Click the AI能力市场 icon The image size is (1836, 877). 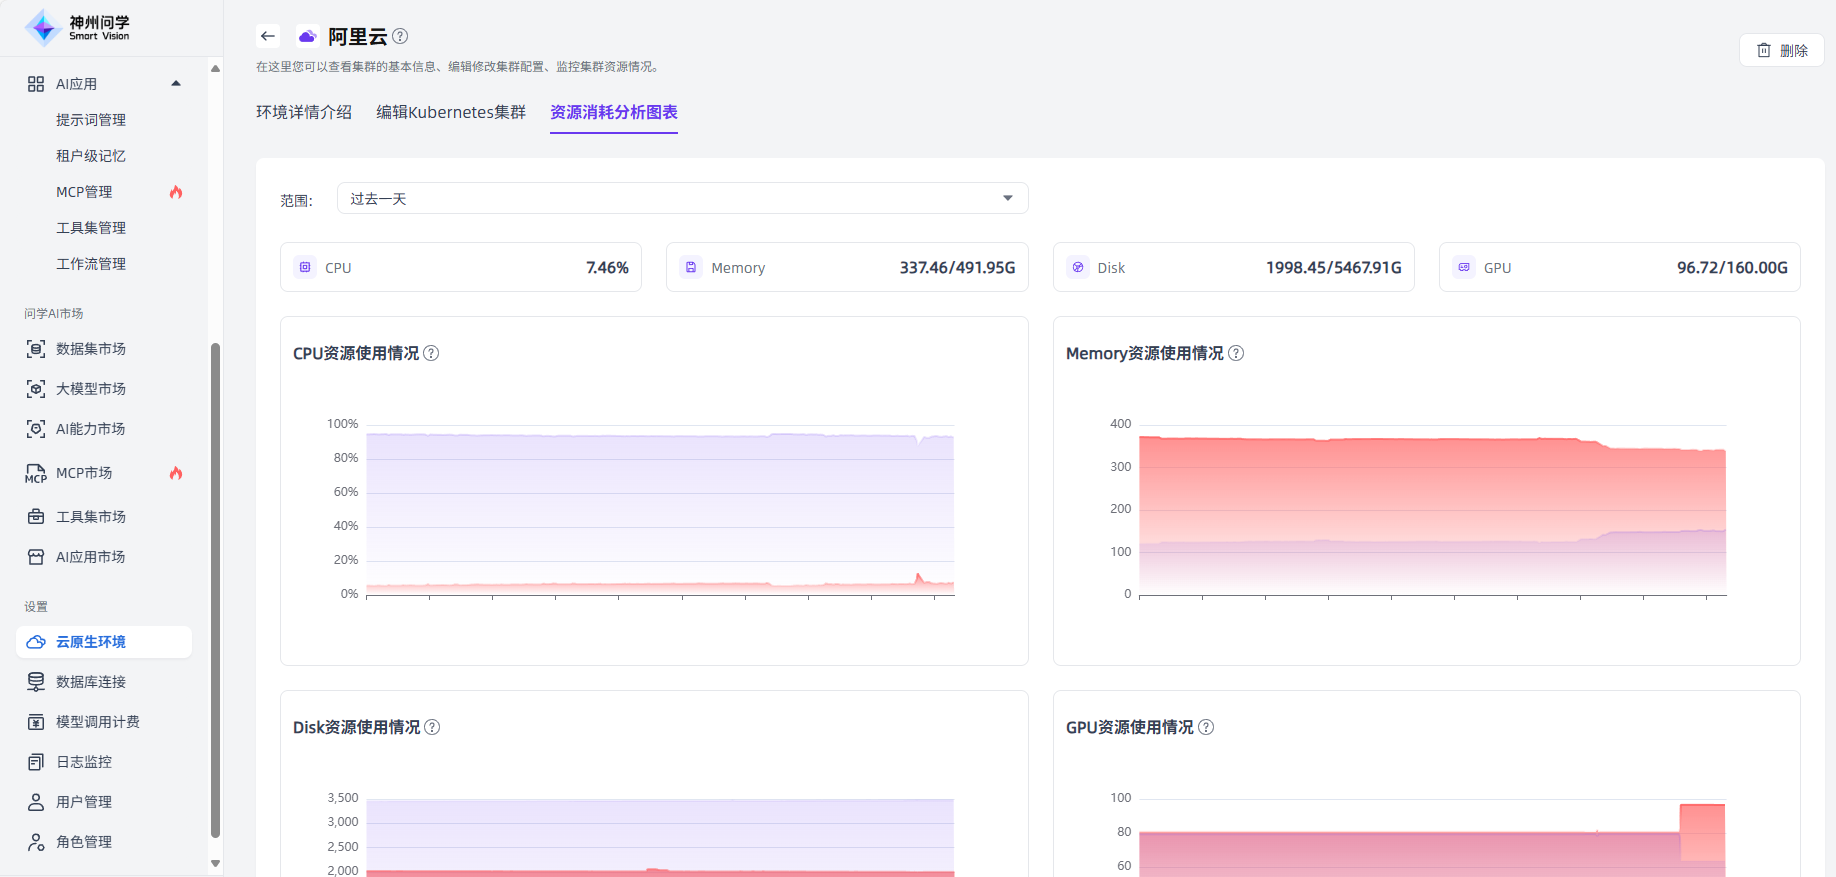[x=36, y=429]
